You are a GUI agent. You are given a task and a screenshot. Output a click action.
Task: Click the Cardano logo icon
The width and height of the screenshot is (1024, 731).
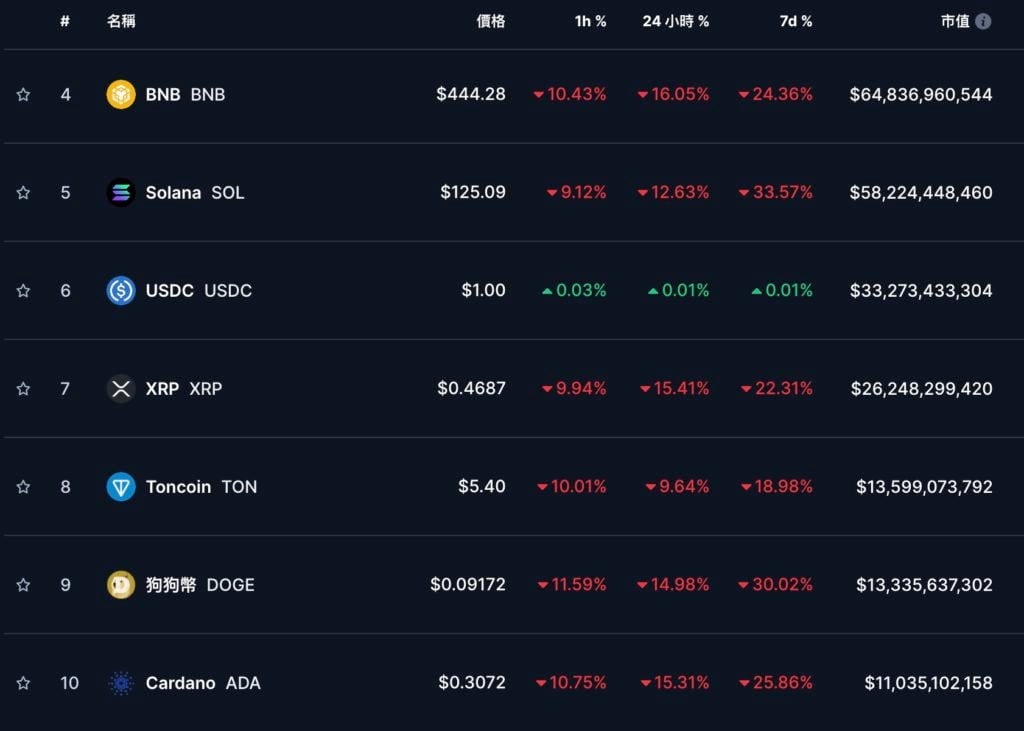121,683
